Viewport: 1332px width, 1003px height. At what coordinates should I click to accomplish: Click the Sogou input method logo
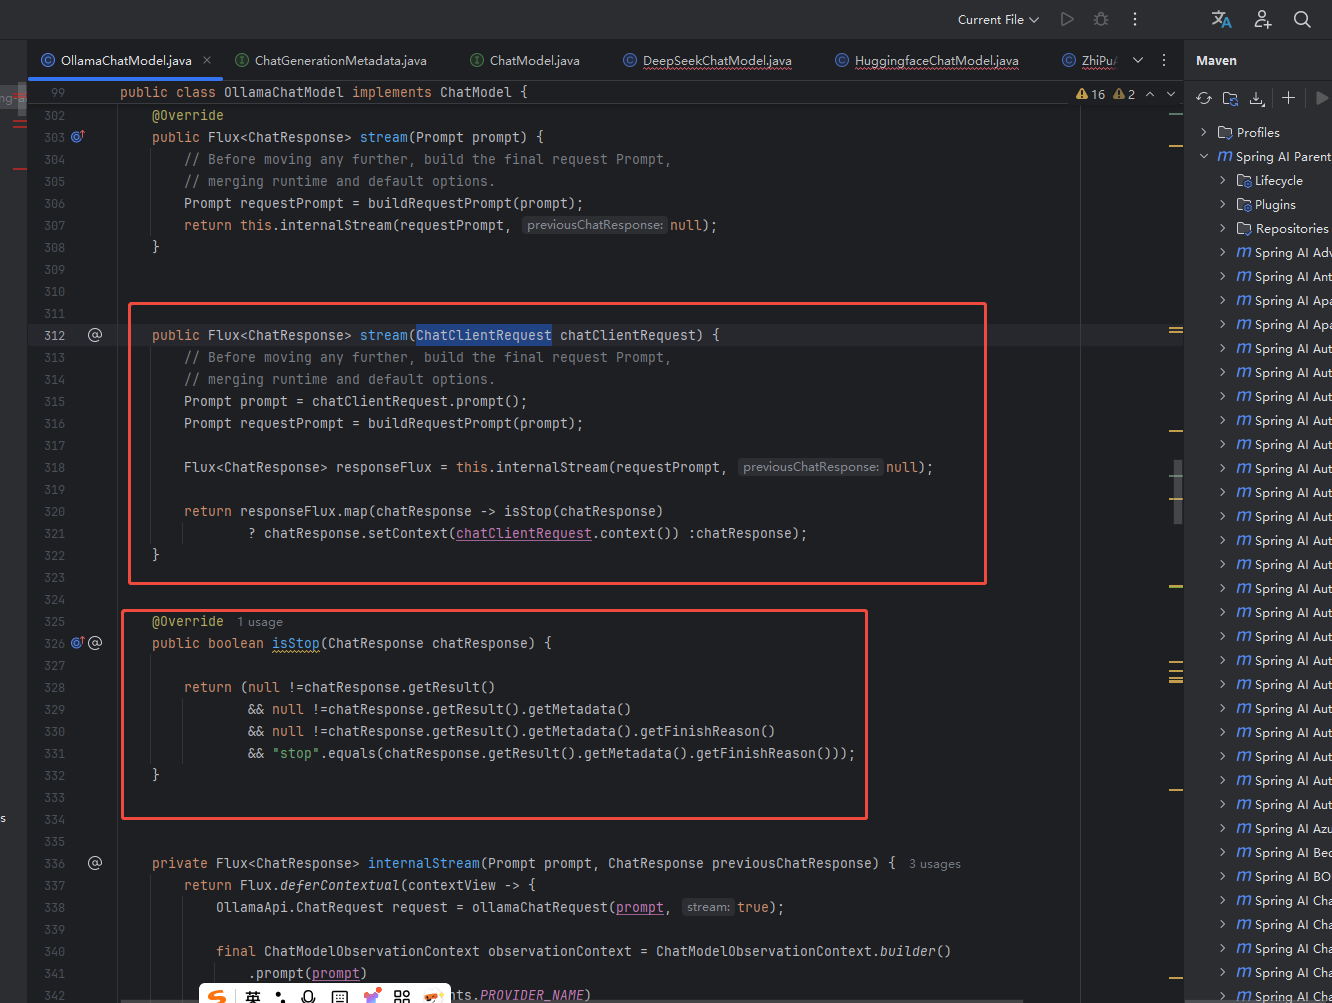[x=217, y=996]
